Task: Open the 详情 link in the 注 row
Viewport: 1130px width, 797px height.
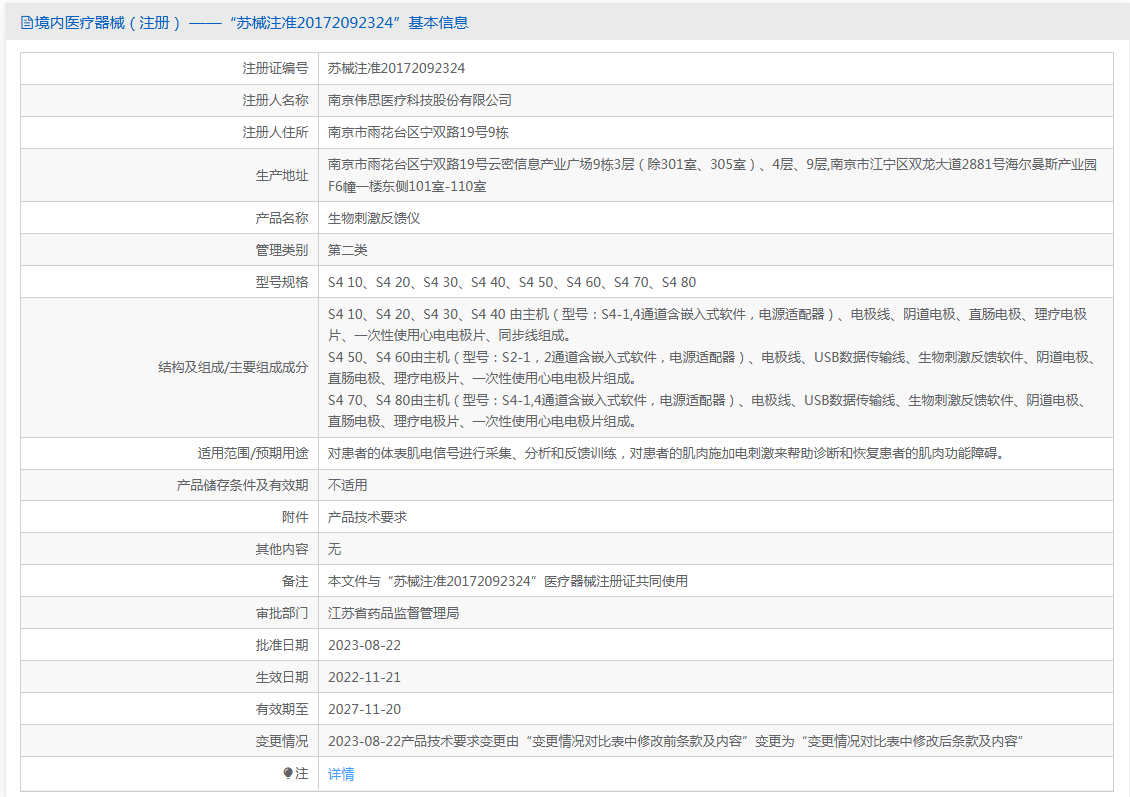Action: 341,774
